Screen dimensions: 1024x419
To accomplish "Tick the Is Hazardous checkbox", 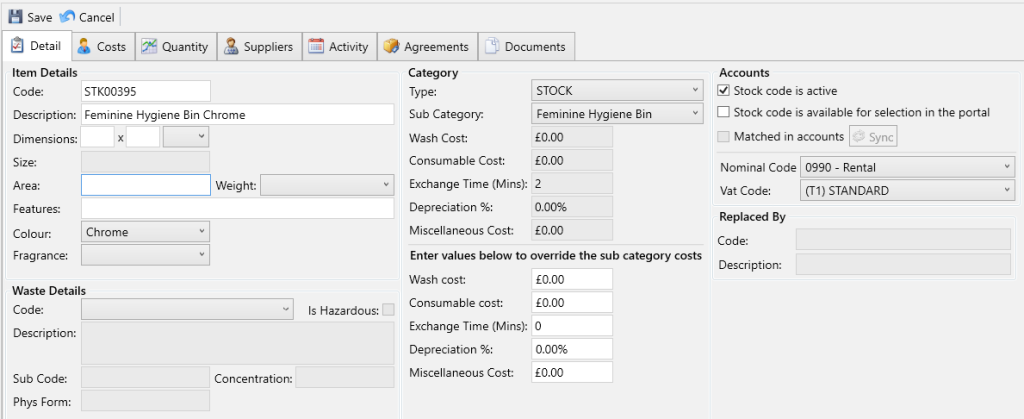I will pyautogui.click(x=388, y=310).
